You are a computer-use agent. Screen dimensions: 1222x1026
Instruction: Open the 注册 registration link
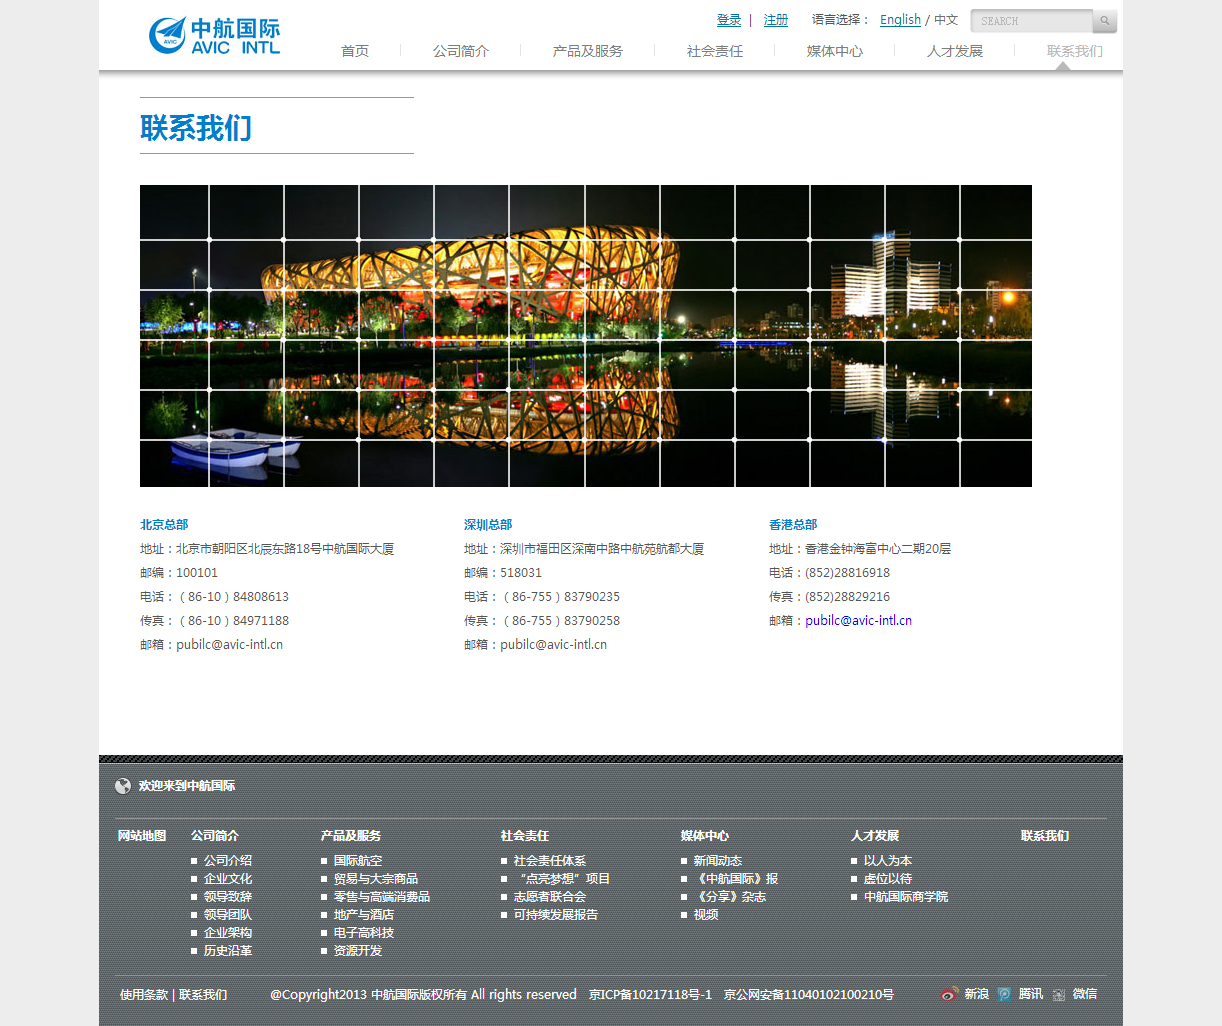tap(776, 19)
